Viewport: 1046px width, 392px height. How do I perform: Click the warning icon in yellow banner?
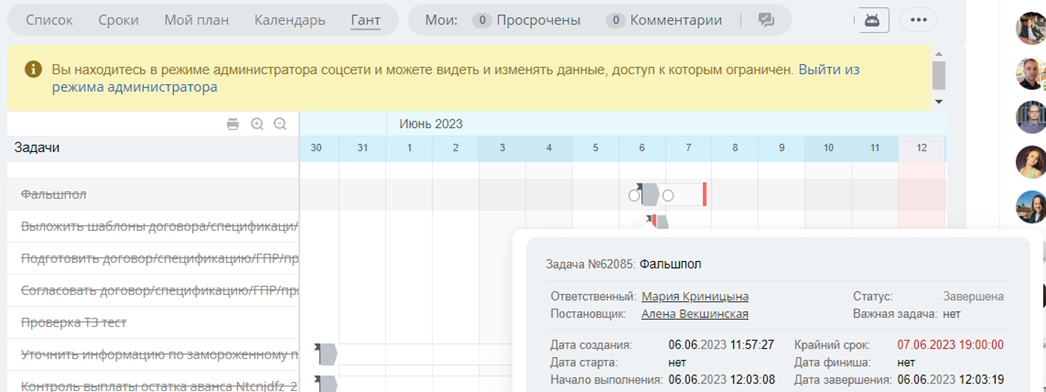click(x=33, y=69)
